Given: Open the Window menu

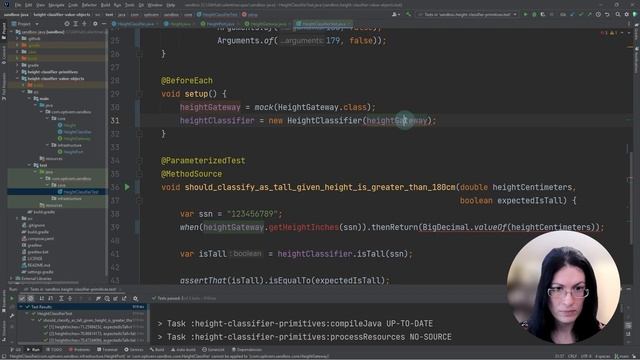Looking at the screenshot, I should pos(155,5).
